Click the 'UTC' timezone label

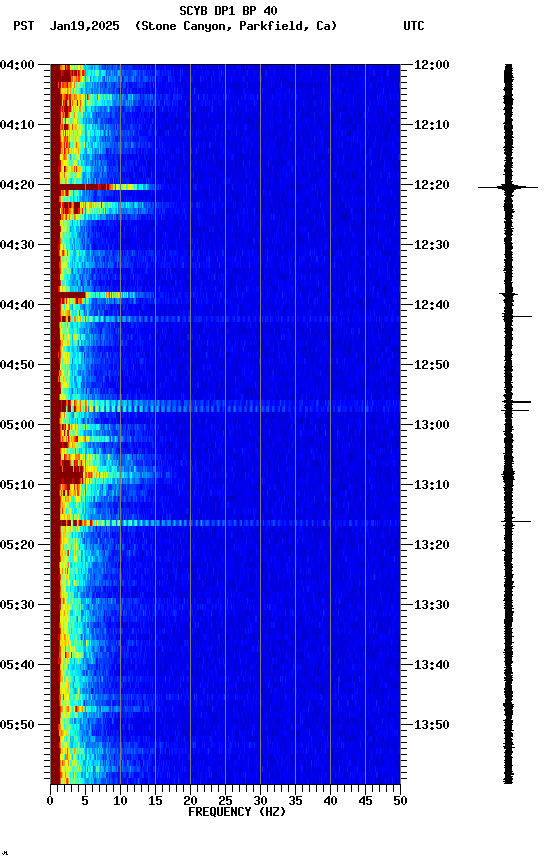coord(414,26)
